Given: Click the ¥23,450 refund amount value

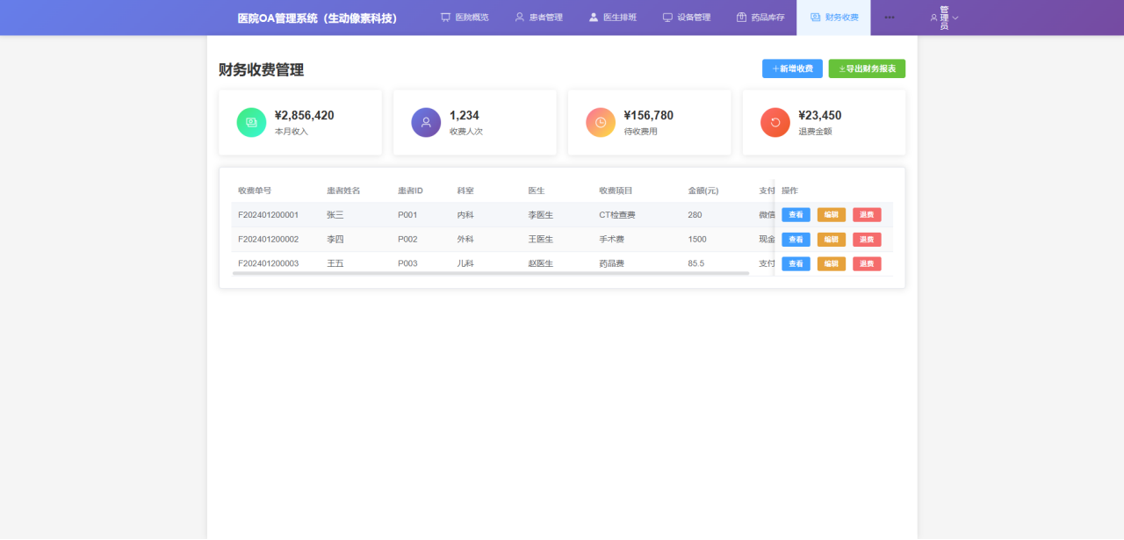Looking at the screenshot, I should [820, 115].
